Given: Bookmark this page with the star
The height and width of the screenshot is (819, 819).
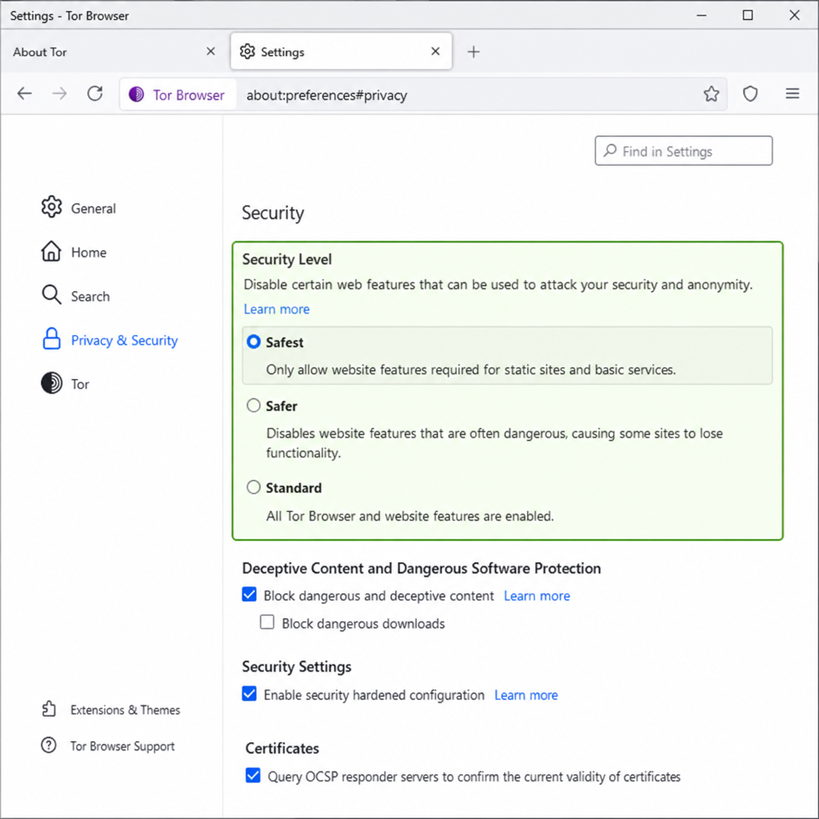Looking at the screenshot, I should pyautogui.click(x=711, y=94).
